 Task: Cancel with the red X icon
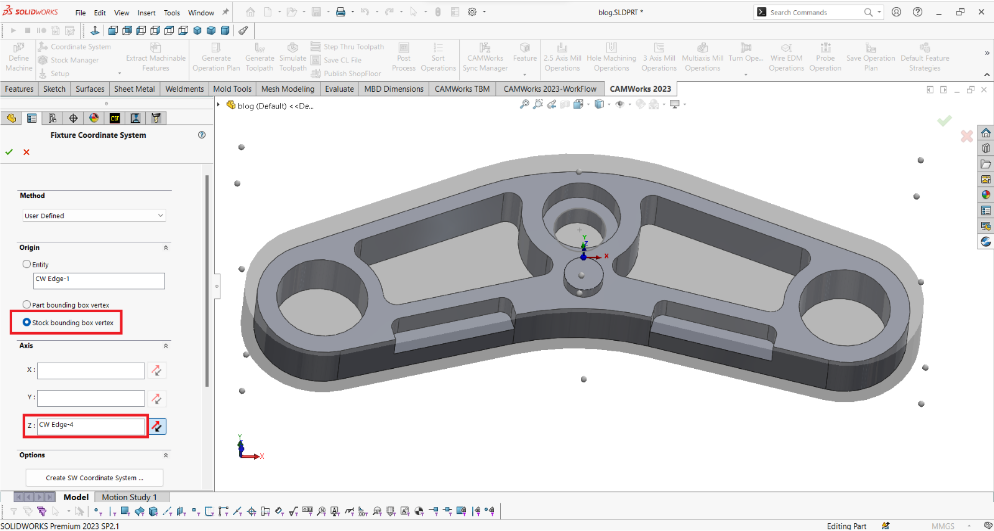[x=26, y=152]
